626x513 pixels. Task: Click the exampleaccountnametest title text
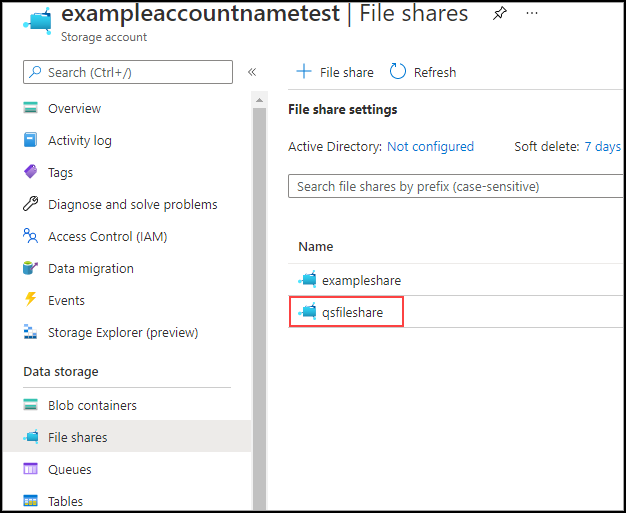click(200, 13)
